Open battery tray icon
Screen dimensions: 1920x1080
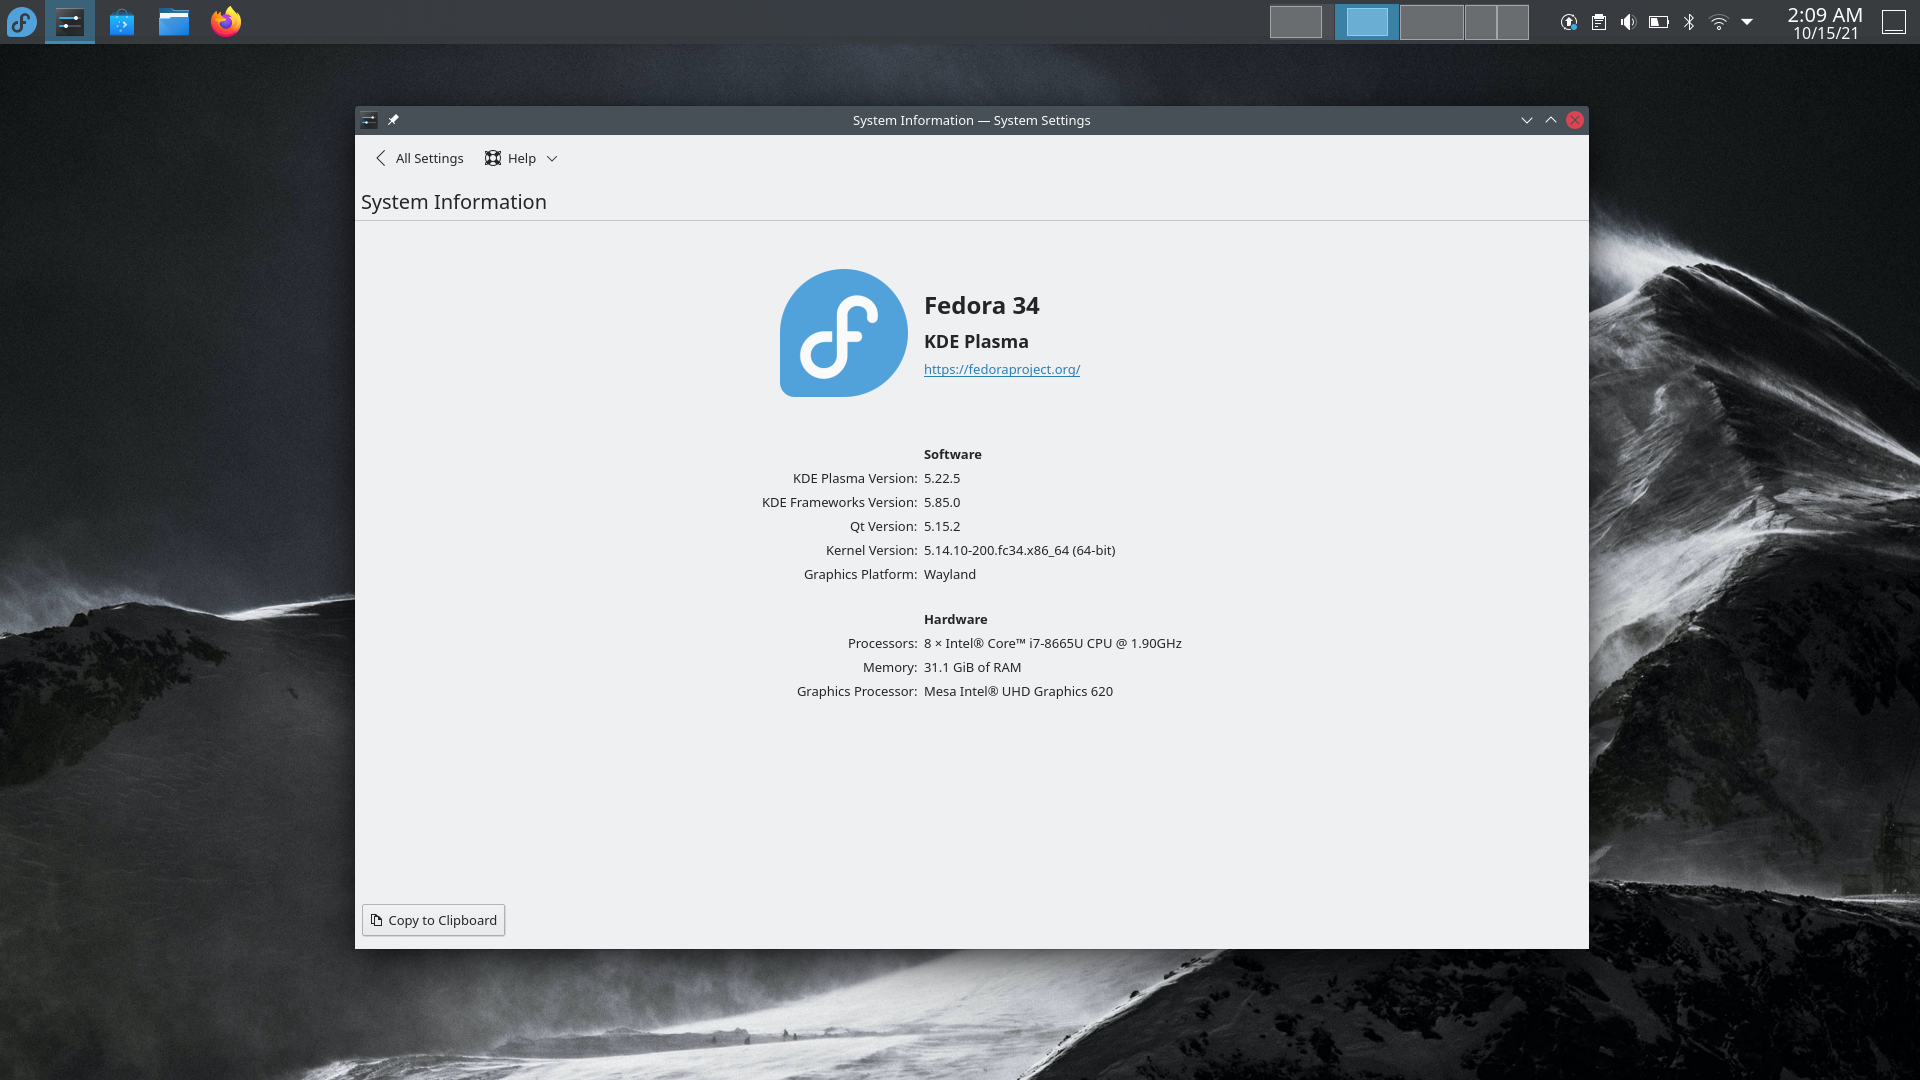click(x=1659, y=22)
